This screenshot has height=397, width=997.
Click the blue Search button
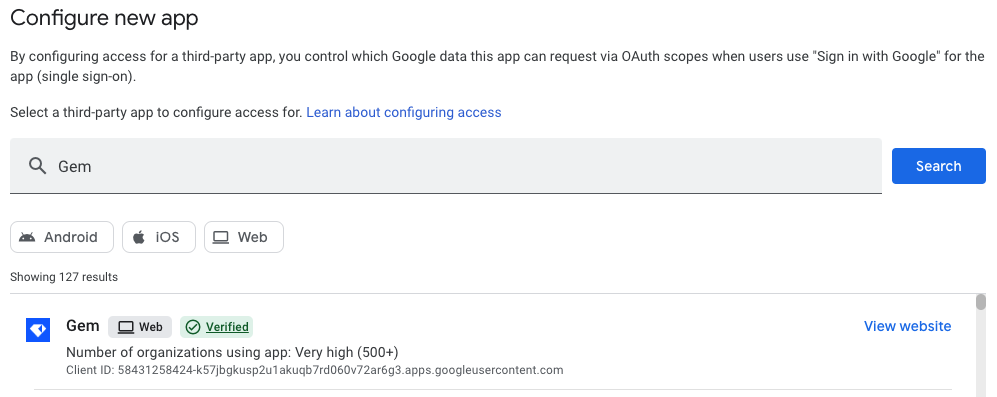(939, 166)
